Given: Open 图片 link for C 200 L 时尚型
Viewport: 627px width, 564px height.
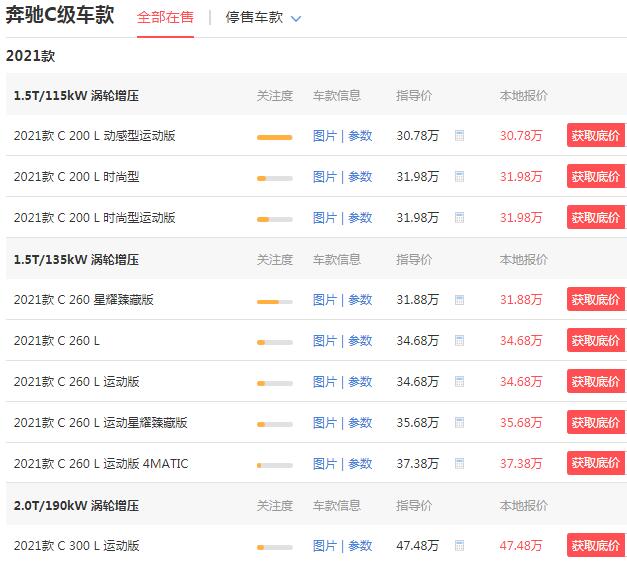Looking at the screenshot, I should [325, 177].
